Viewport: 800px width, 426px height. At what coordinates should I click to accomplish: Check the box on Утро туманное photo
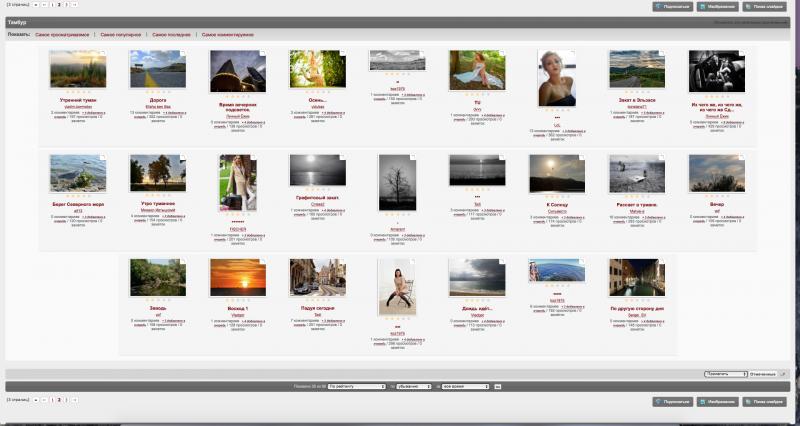pos(183,157)
